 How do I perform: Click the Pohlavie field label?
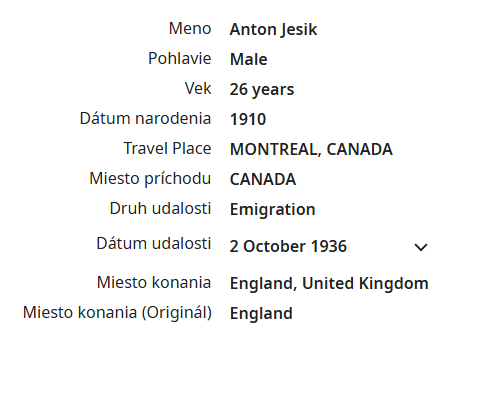point(180,58)
